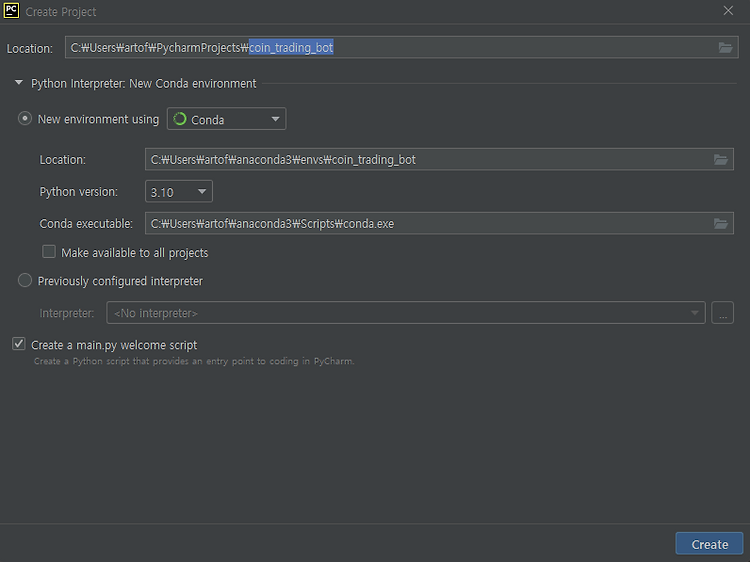Screen dimensions: 750x562
Task: Click the 'Python version:' label
Action: (78, 192)
